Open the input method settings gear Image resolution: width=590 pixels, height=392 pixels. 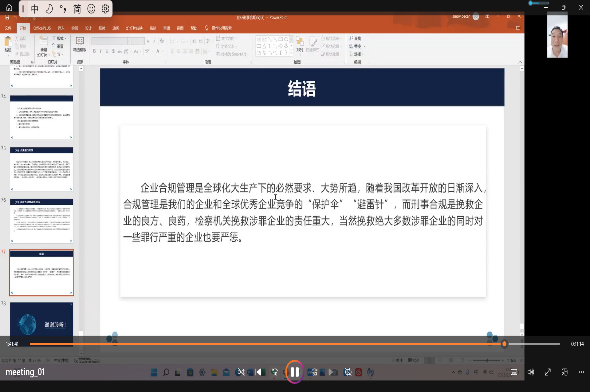[x=105, y=9]
